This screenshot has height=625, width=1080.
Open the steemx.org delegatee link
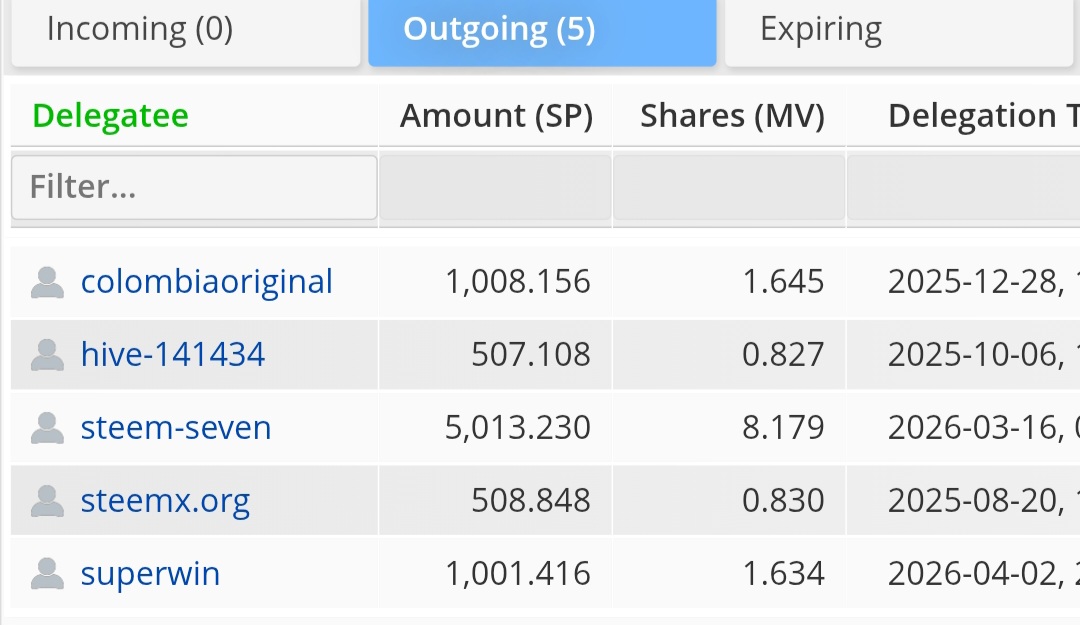(x=165, y=501)
